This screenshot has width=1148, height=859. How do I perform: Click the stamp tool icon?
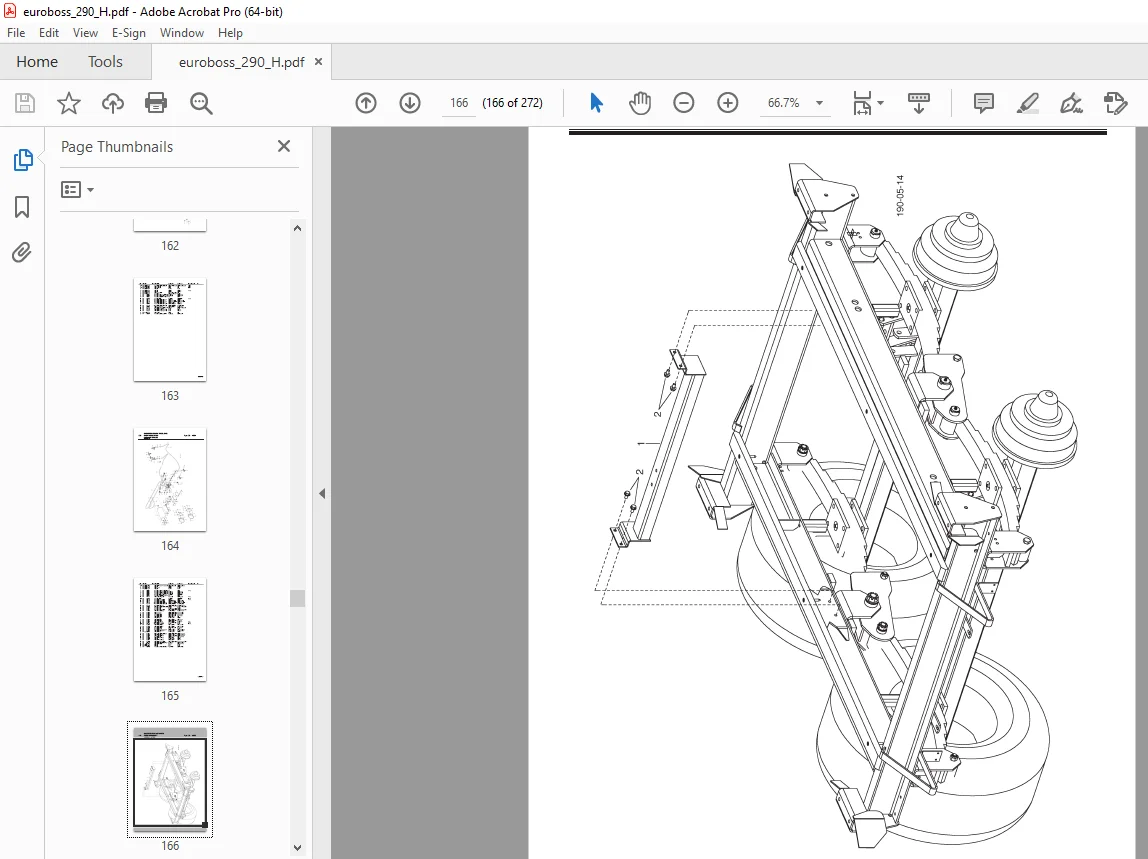click(1116, 103)
